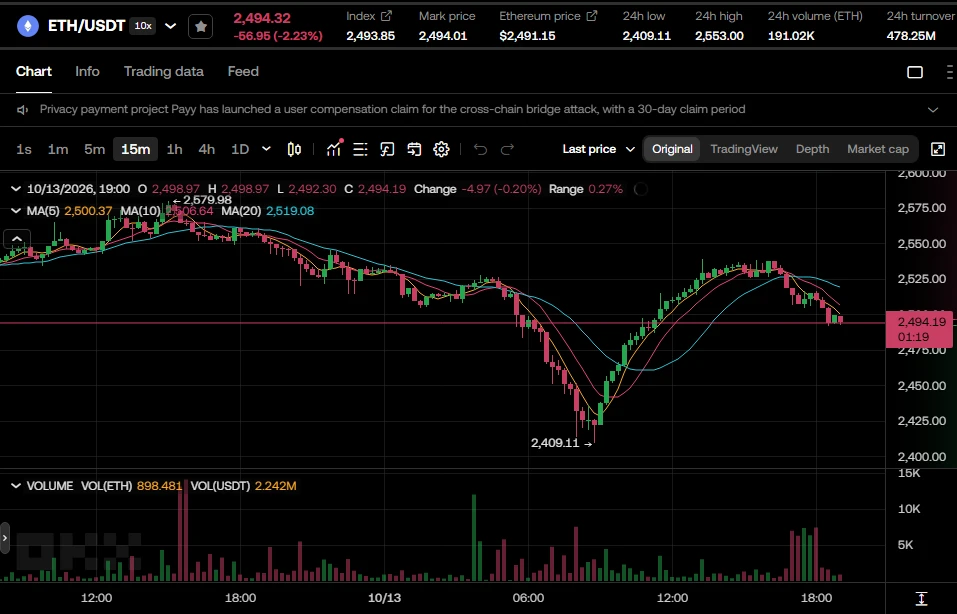Collapse the OHLC legend row chevron
Image resolution: width=957 pixels, height=614 pixels.
16,189
